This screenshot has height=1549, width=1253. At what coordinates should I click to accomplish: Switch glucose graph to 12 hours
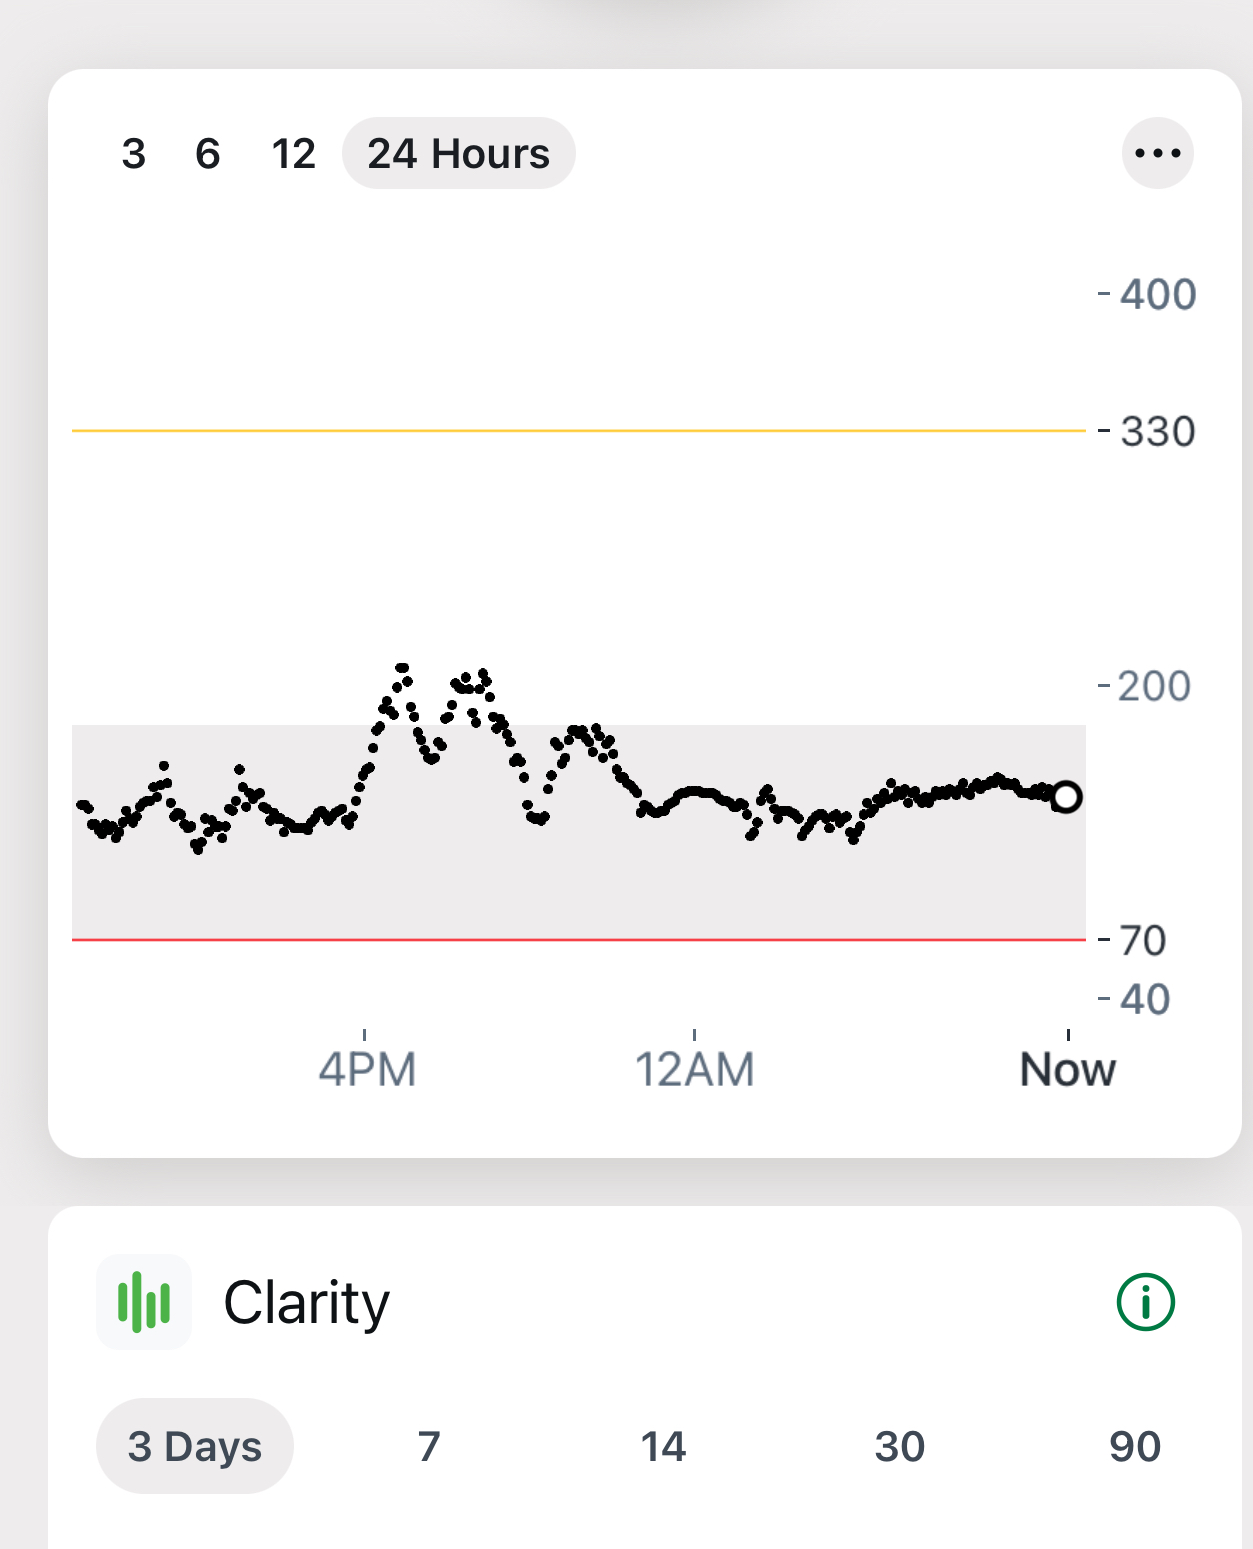(x=293, y=154)
